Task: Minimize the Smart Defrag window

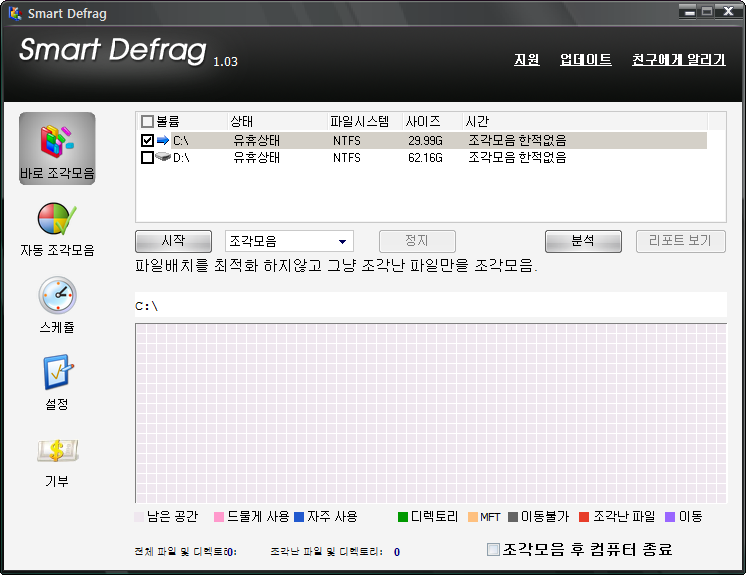Action: click(x=687, y=11)
